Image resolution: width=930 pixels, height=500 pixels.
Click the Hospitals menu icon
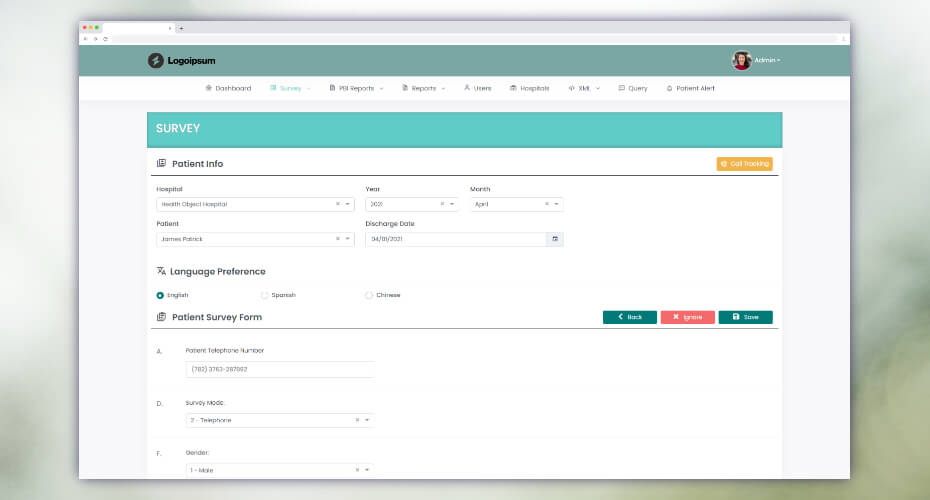click(x=514, y=88)
